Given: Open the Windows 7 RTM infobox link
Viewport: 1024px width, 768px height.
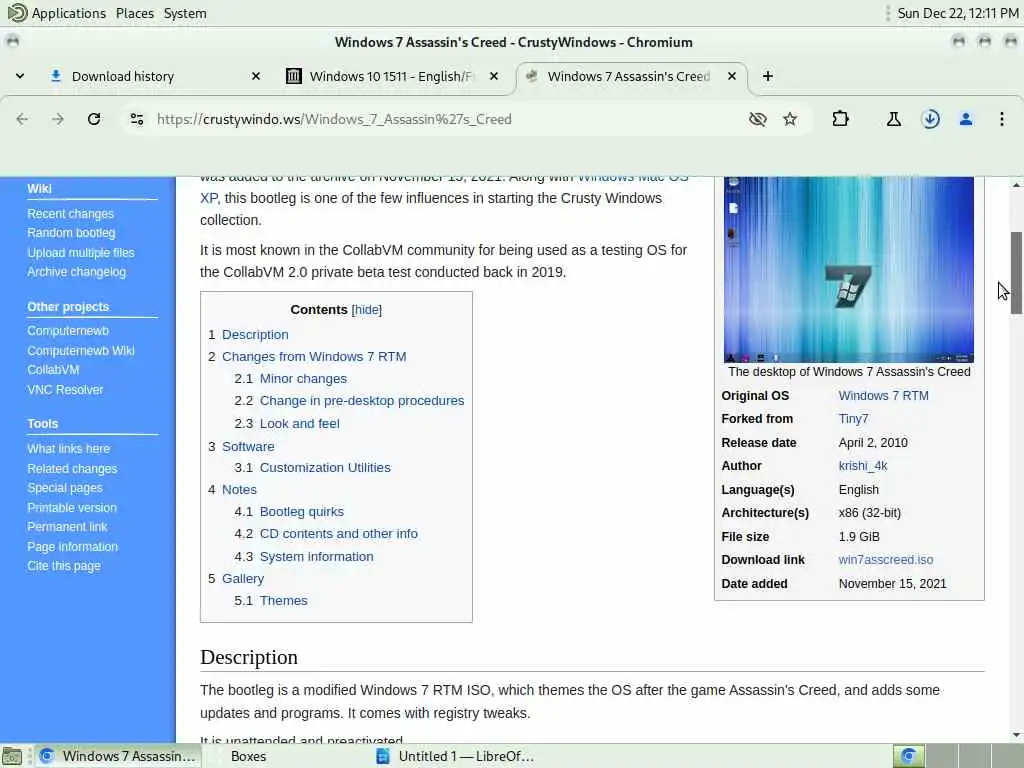Looking at the screenshot, I should (x=884, y=396).
